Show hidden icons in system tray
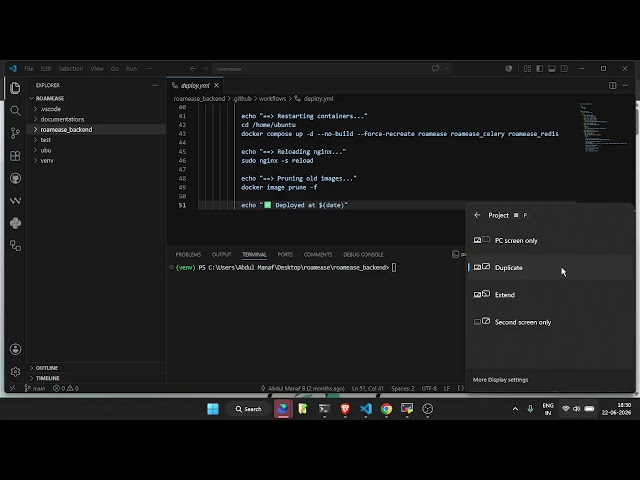This screenshot has width=640, height=480. click(515, 409)
